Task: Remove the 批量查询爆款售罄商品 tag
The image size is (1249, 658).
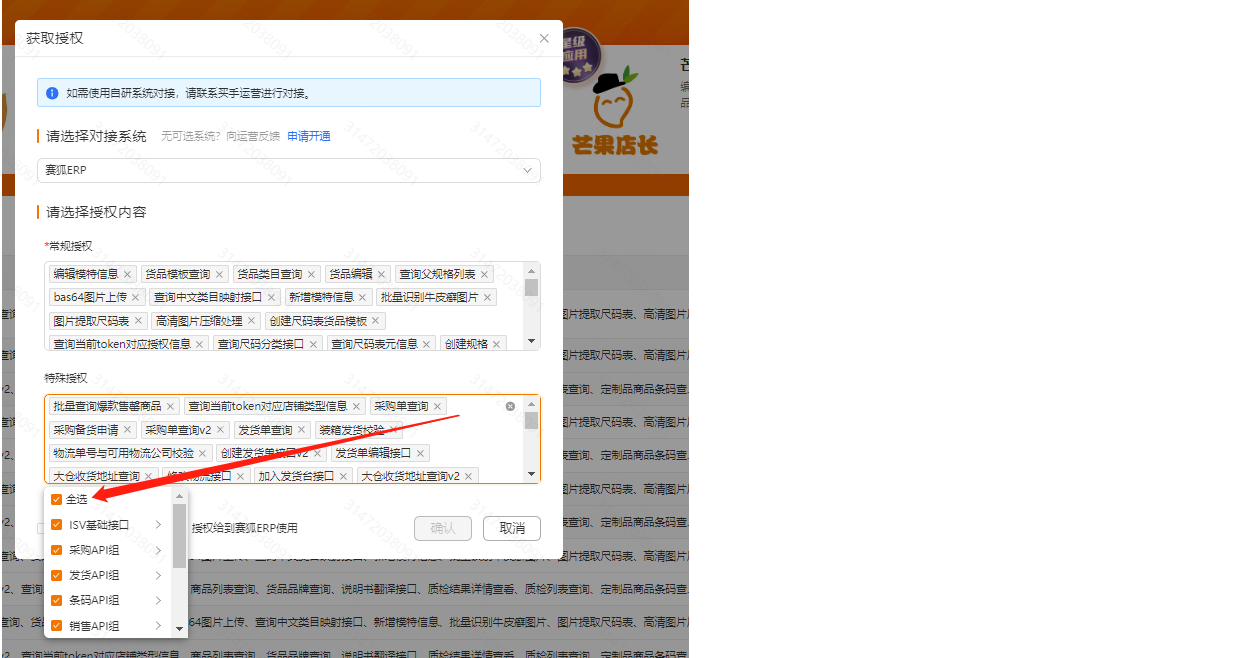Action: click(x=170, y=406)
